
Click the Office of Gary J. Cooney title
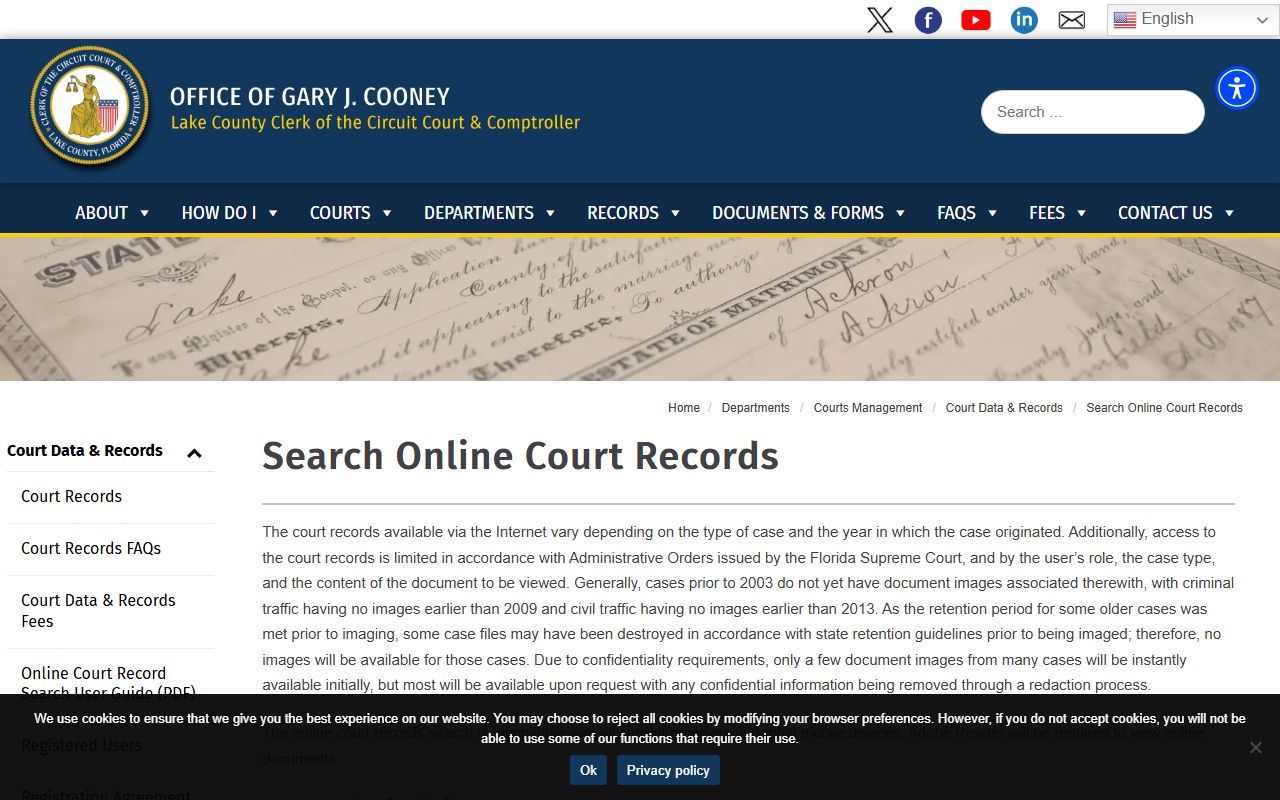coord(310,97)
